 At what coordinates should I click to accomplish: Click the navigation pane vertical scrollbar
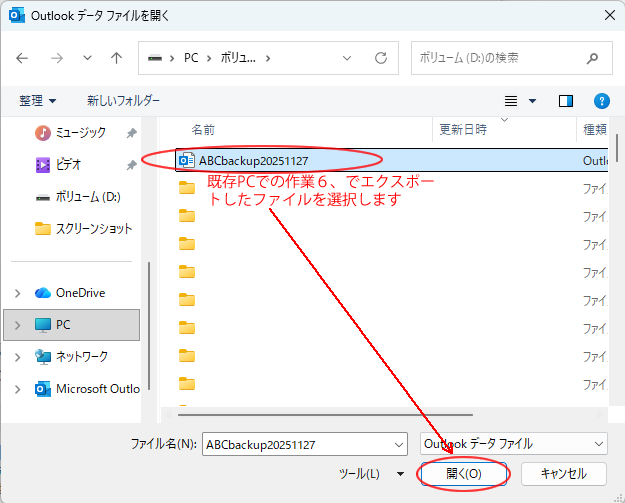[x=149, y=326]
